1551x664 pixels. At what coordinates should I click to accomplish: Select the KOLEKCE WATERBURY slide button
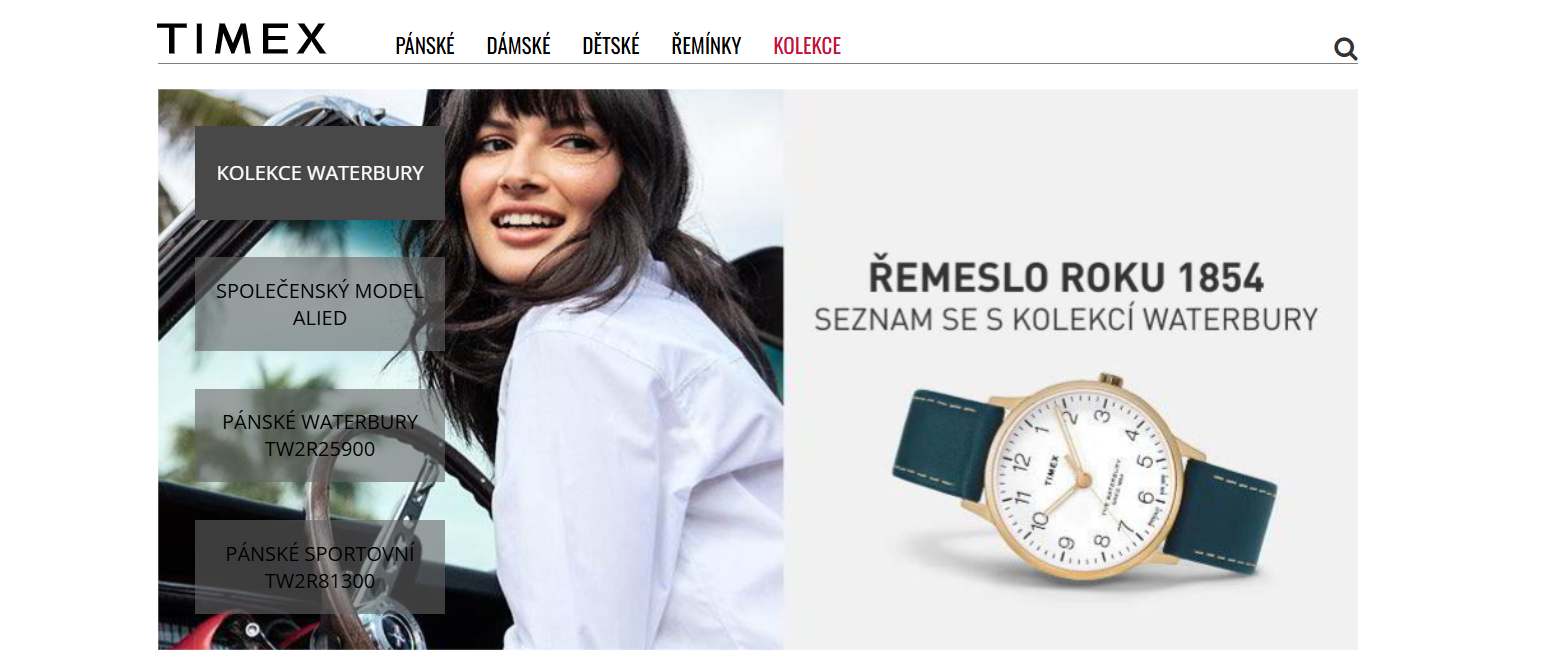pyautogui.click(x=320, y=173)
